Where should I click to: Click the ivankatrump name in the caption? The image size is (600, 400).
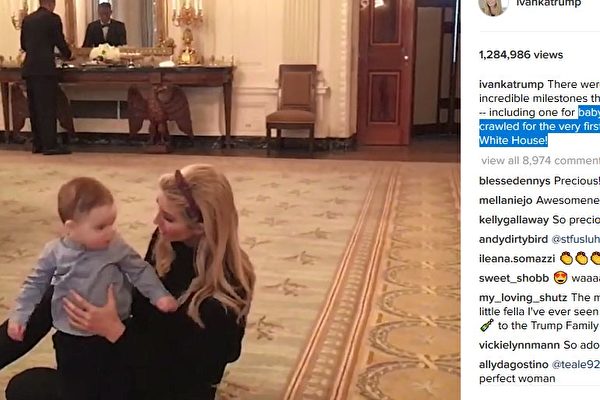click(511, 84)
